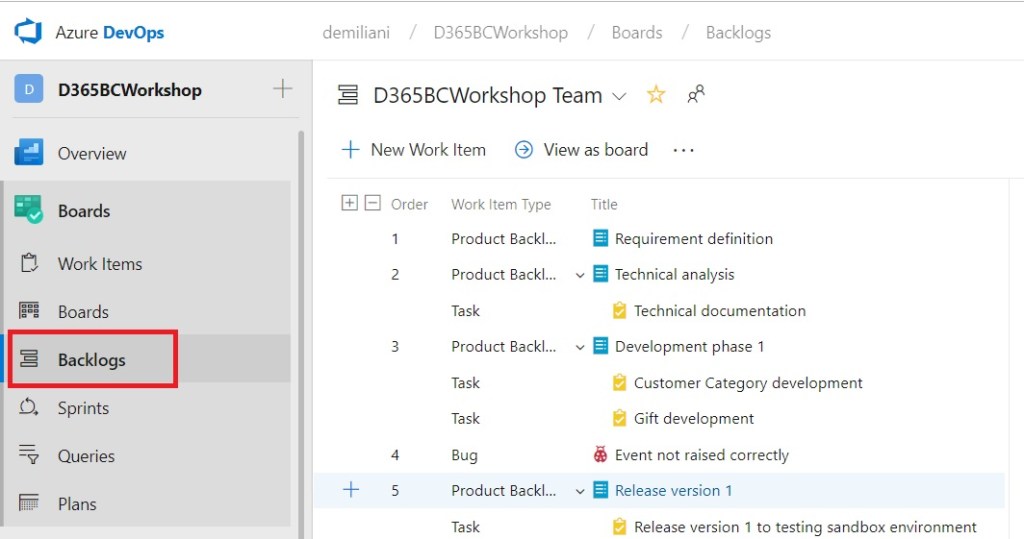Screen dimensions: 1024x539
Task: Open the D365BCWorkshop project avatar icon
Action: [29, 90]
